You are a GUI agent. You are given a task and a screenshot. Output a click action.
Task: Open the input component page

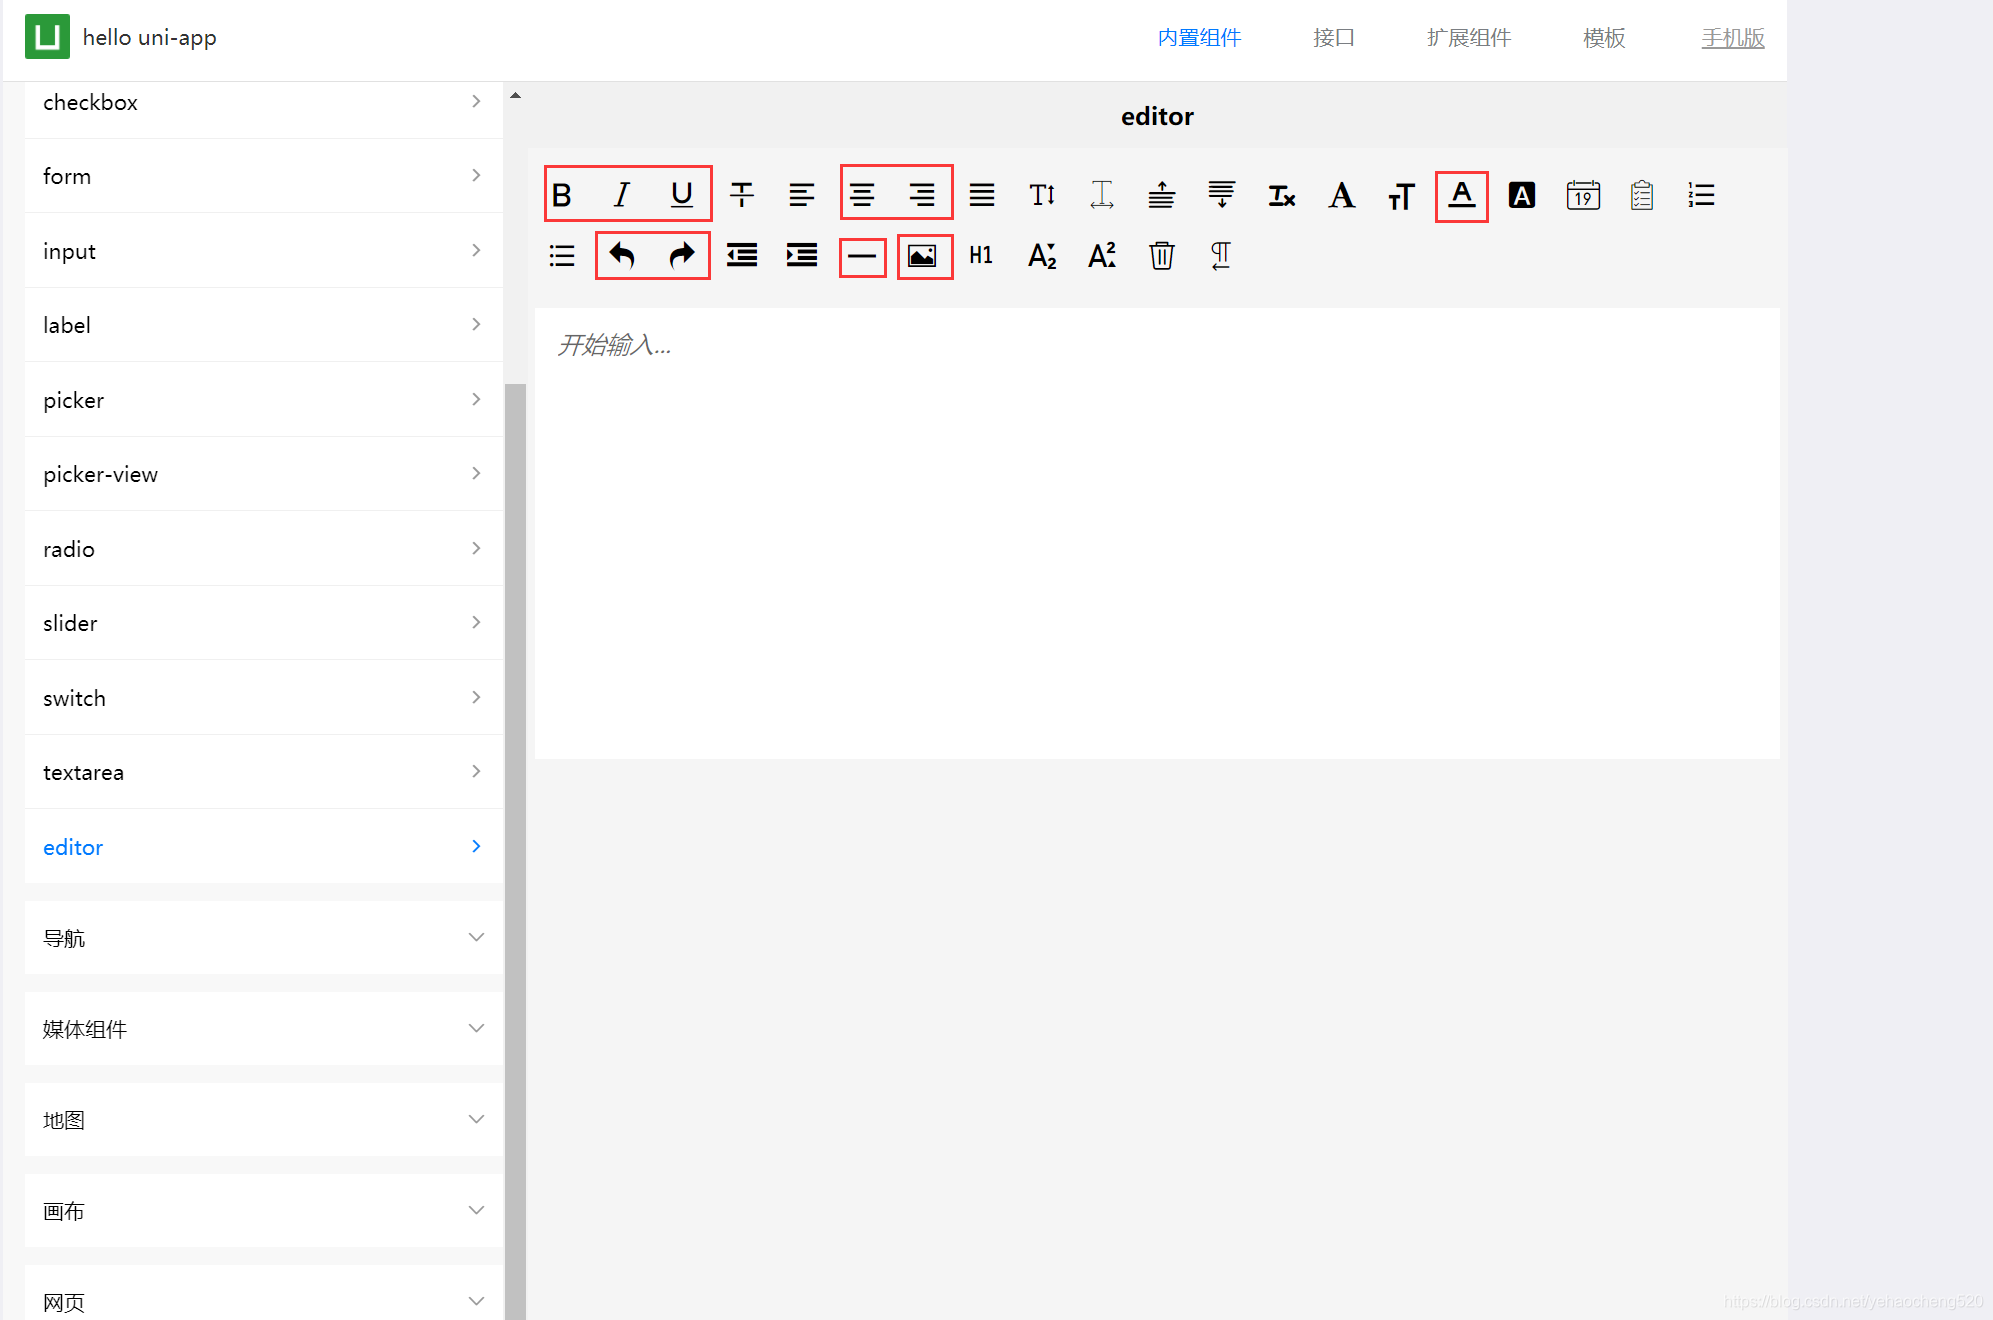[x=264, y=251]
